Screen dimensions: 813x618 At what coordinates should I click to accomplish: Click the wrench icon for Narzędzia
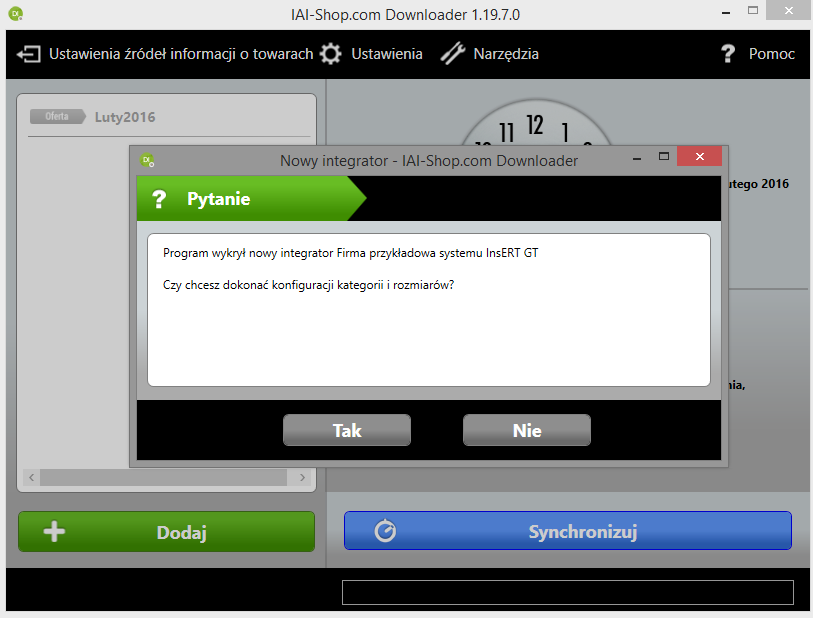pos(453,54)
